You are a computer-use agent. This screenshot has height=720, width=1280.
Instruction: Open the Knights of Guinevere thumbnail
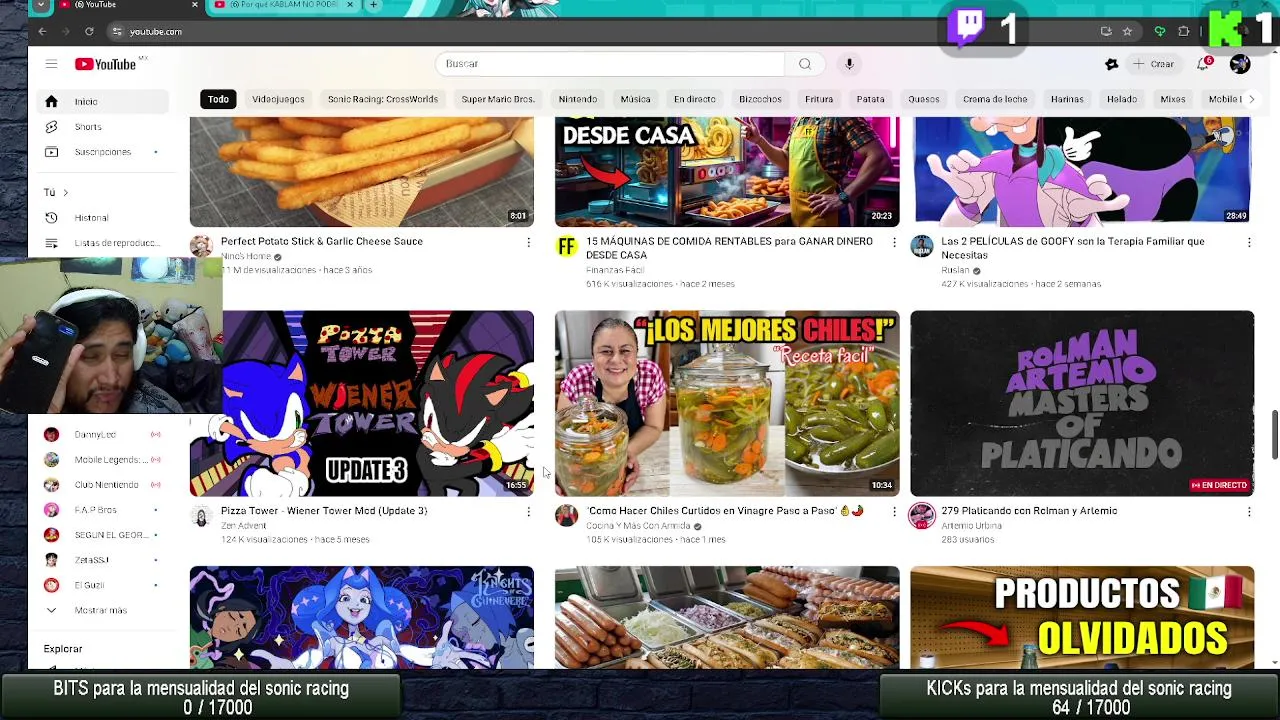[362, 617]
